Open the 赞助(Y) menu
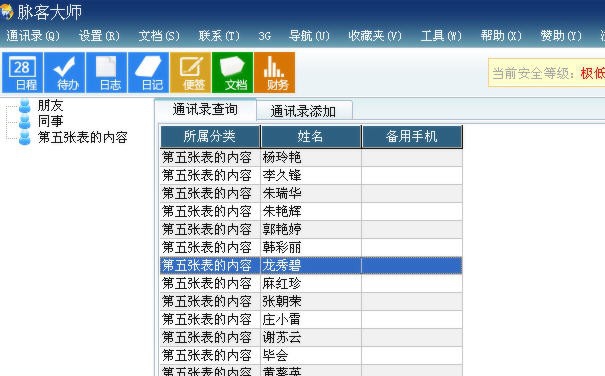The width and height of the screenshot is (605, 376). click(x=561, y=36)
